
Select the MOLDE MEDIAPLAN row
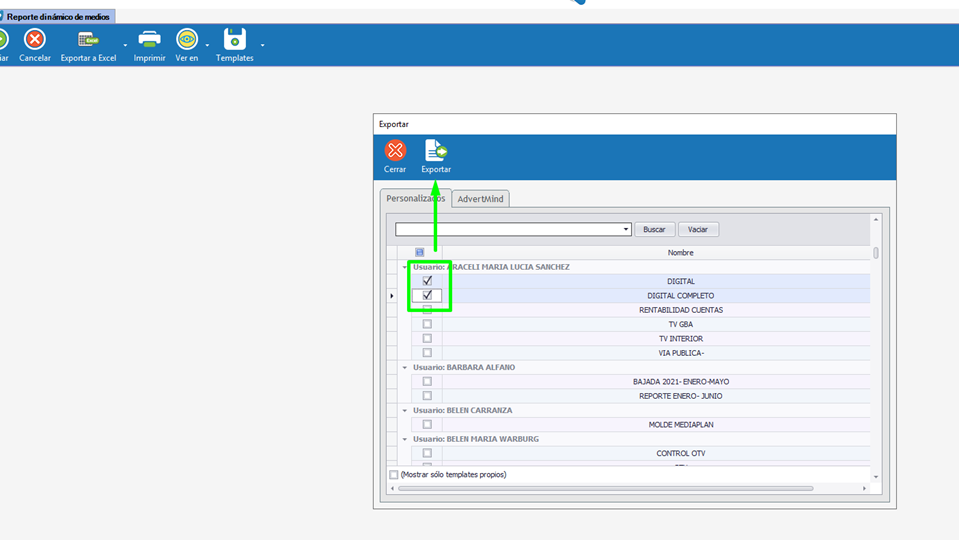point(680,425)
